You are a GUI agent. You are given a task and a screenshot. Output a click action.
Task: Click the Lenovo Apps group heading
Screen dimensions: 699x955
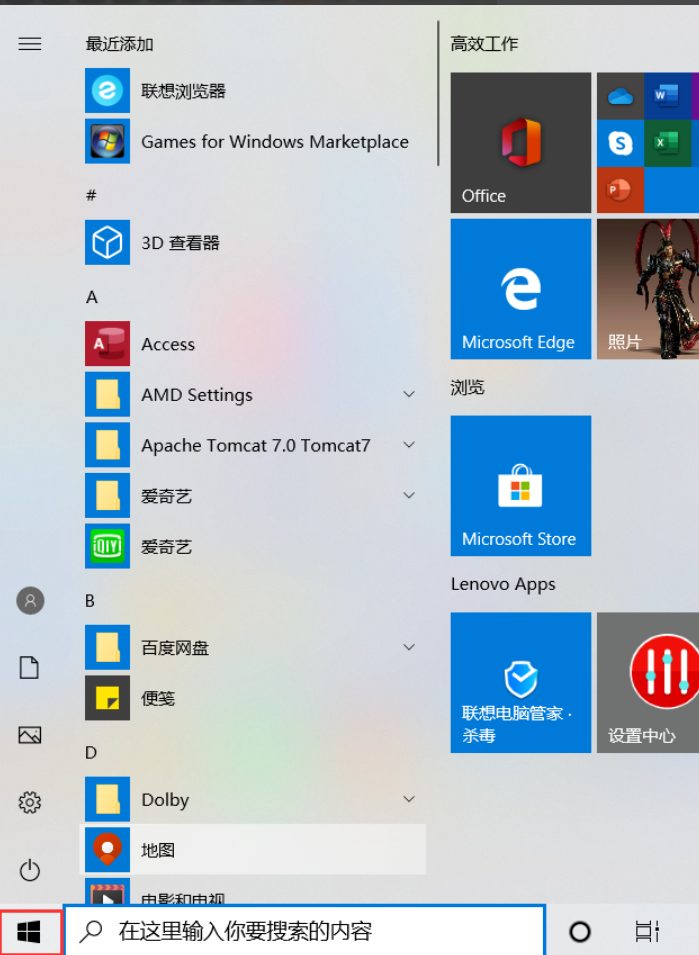(503, 584)
